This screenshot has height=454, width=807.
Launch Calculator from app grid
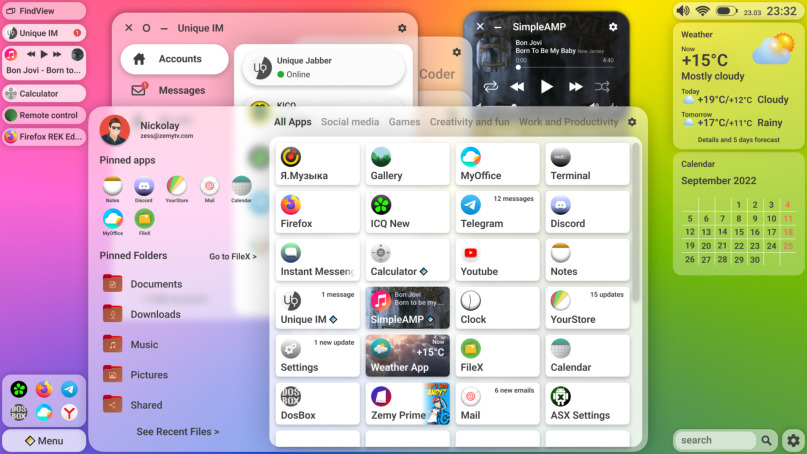[x=408, y=260]
